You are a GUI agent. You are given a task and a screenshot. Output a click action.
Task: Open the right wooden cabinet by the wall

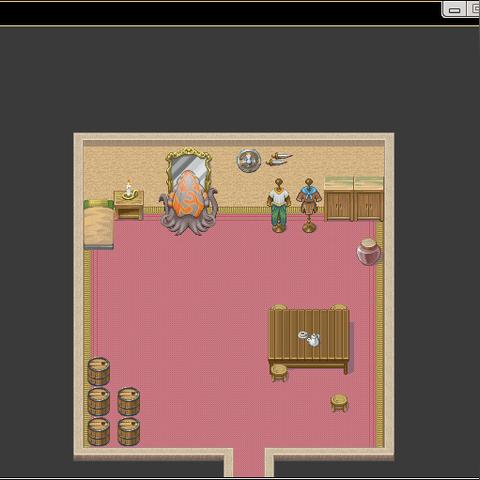click(369, 199)
